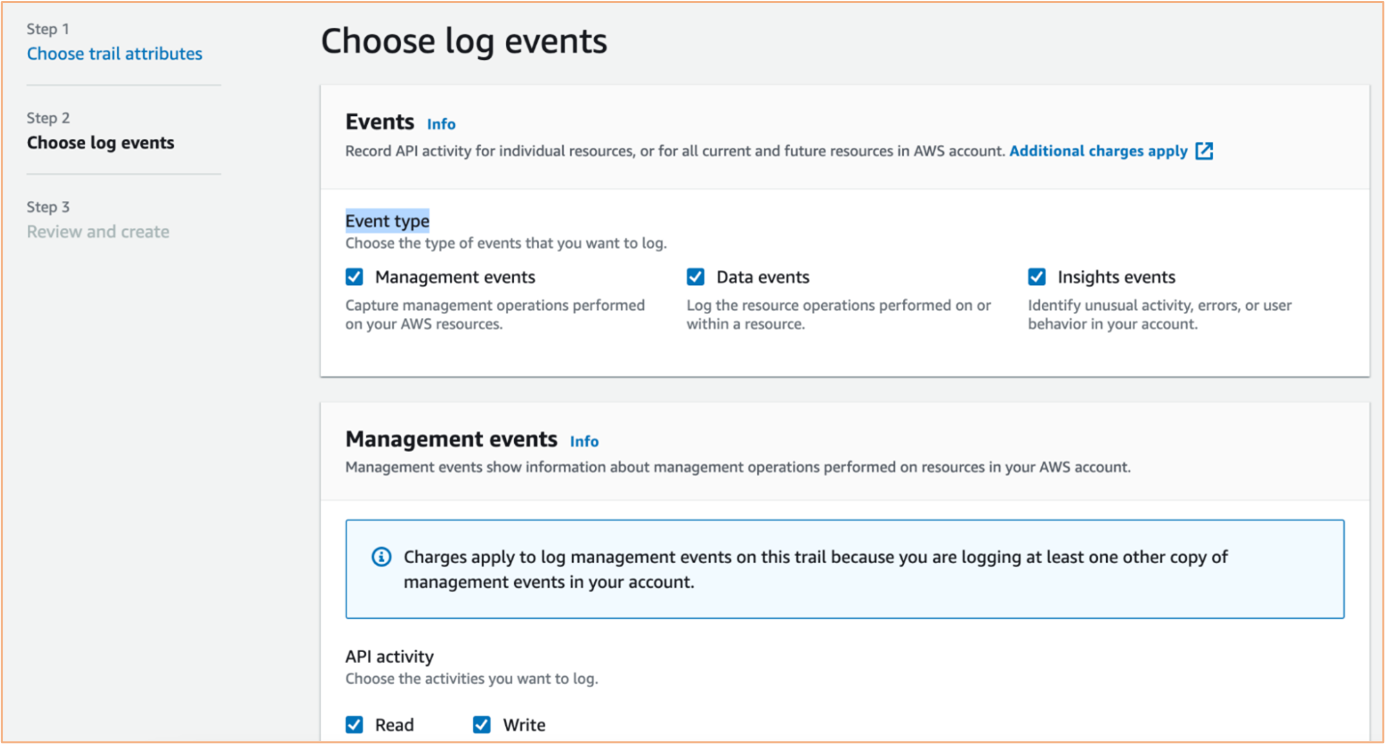This screenshot has width=1385, height=744.
Task: Click the 'Charges apply to log management events' notice
Action: (845, 569)
